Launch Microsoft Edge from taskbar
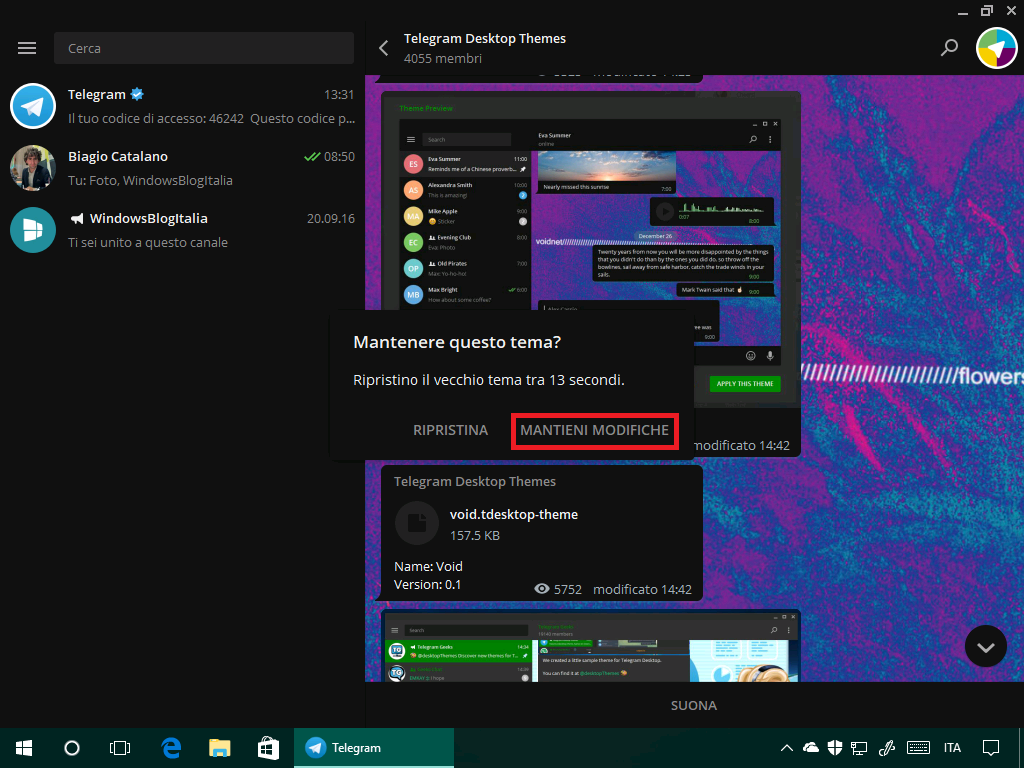 (171, 748)
